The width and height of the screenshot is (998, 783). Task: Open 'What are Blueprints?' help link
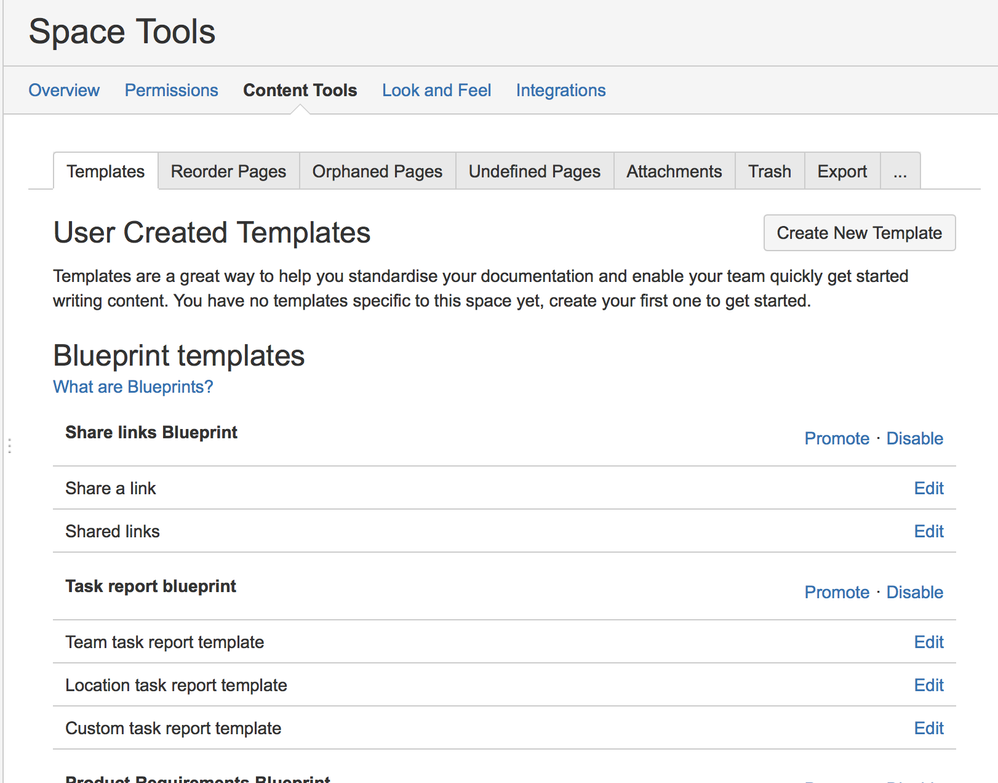133,387
